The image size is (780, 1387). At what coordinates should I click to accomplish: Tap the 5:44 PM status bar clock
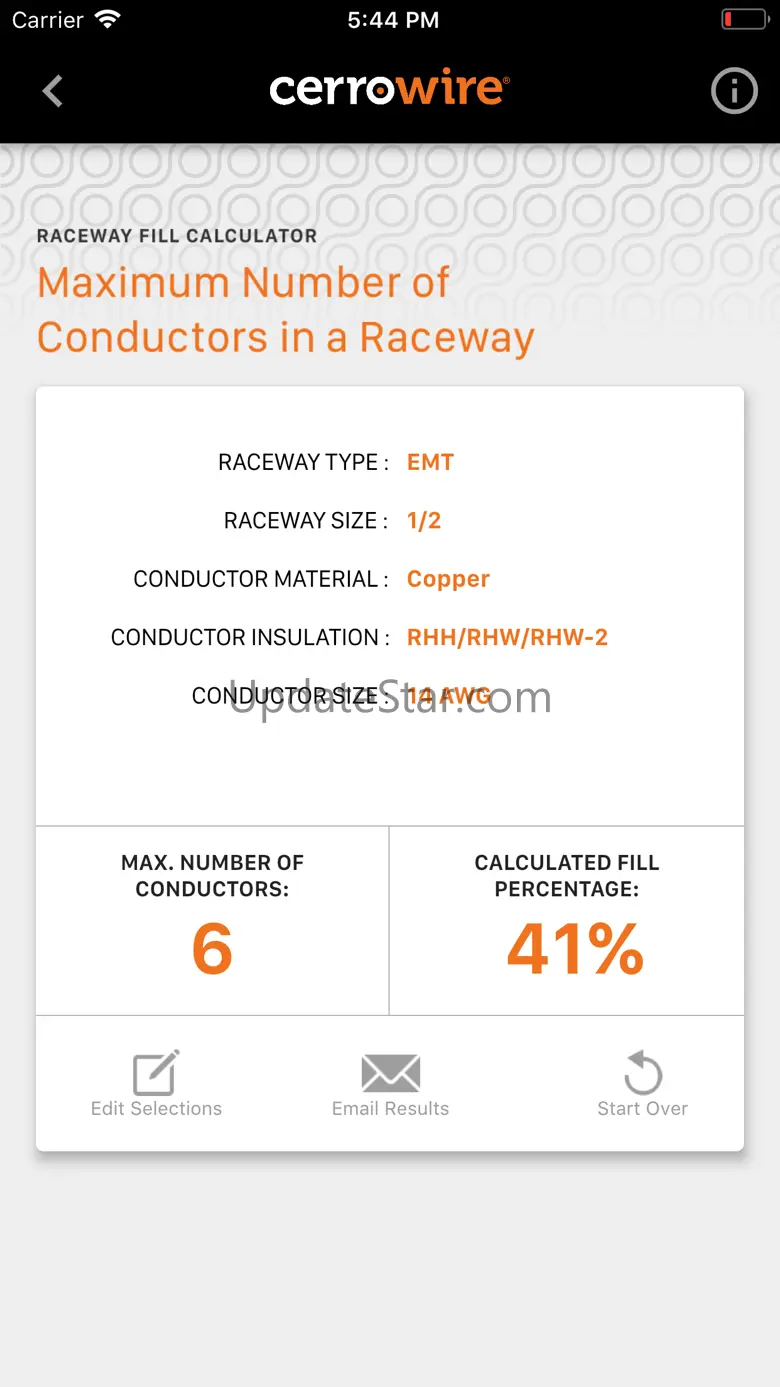393,20
